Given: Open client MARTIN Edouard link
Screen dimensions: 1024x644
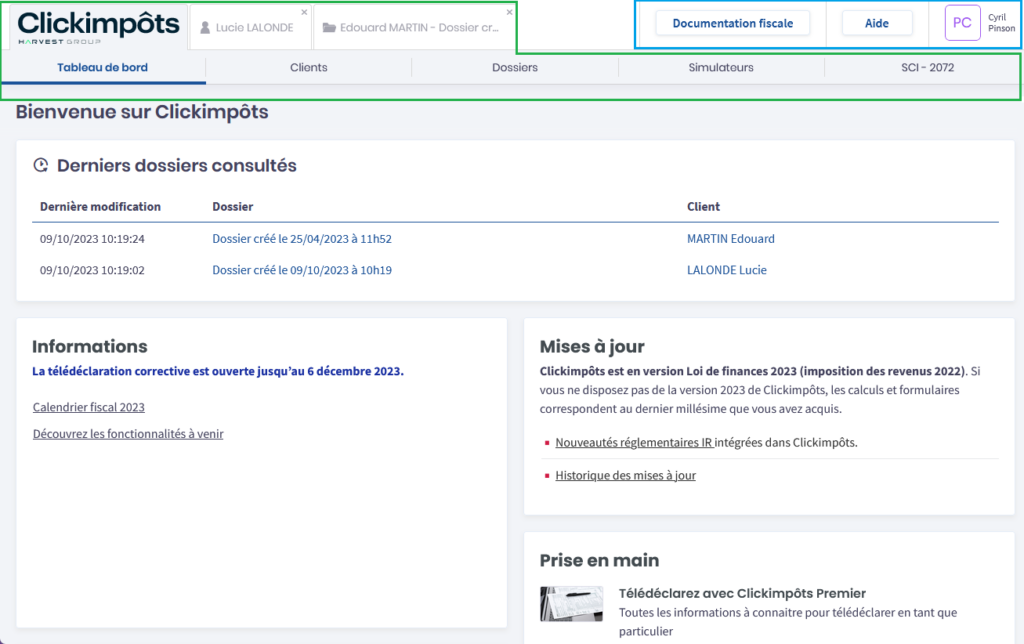Looking at the screenshot, I should 730,239.
